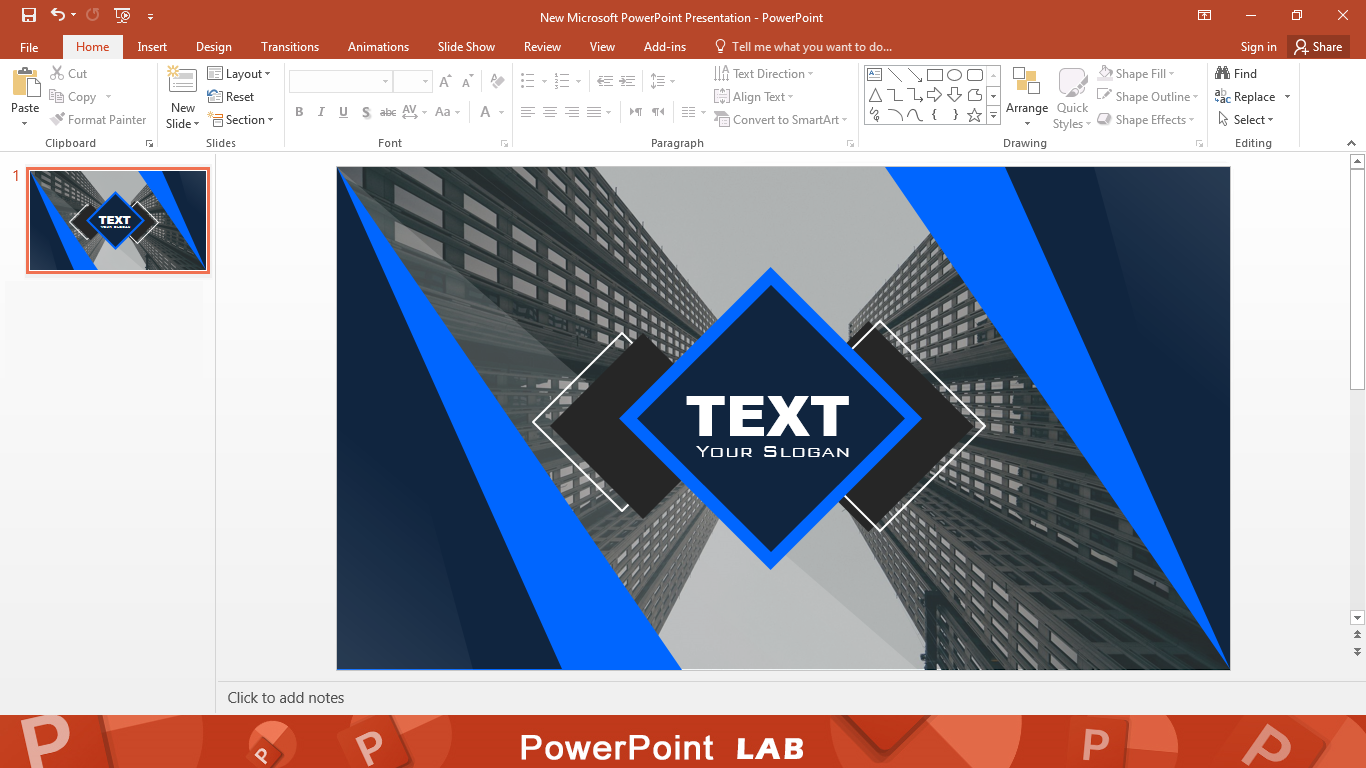The image size is (1366, 768).
Task: Open the Shape Outline color menu
Action: 1148,97
